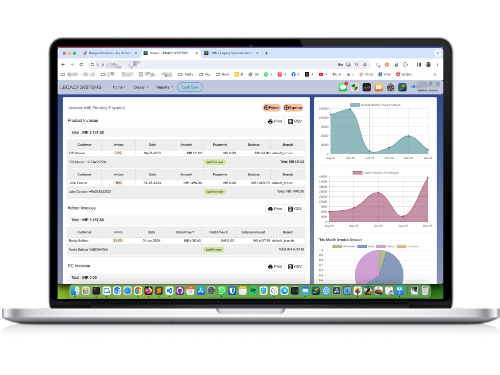Image resolution: width=500 pixels, height=375 pixels.
Task: Open GitHub Desktop from the dock
Action: pos(180,291)
